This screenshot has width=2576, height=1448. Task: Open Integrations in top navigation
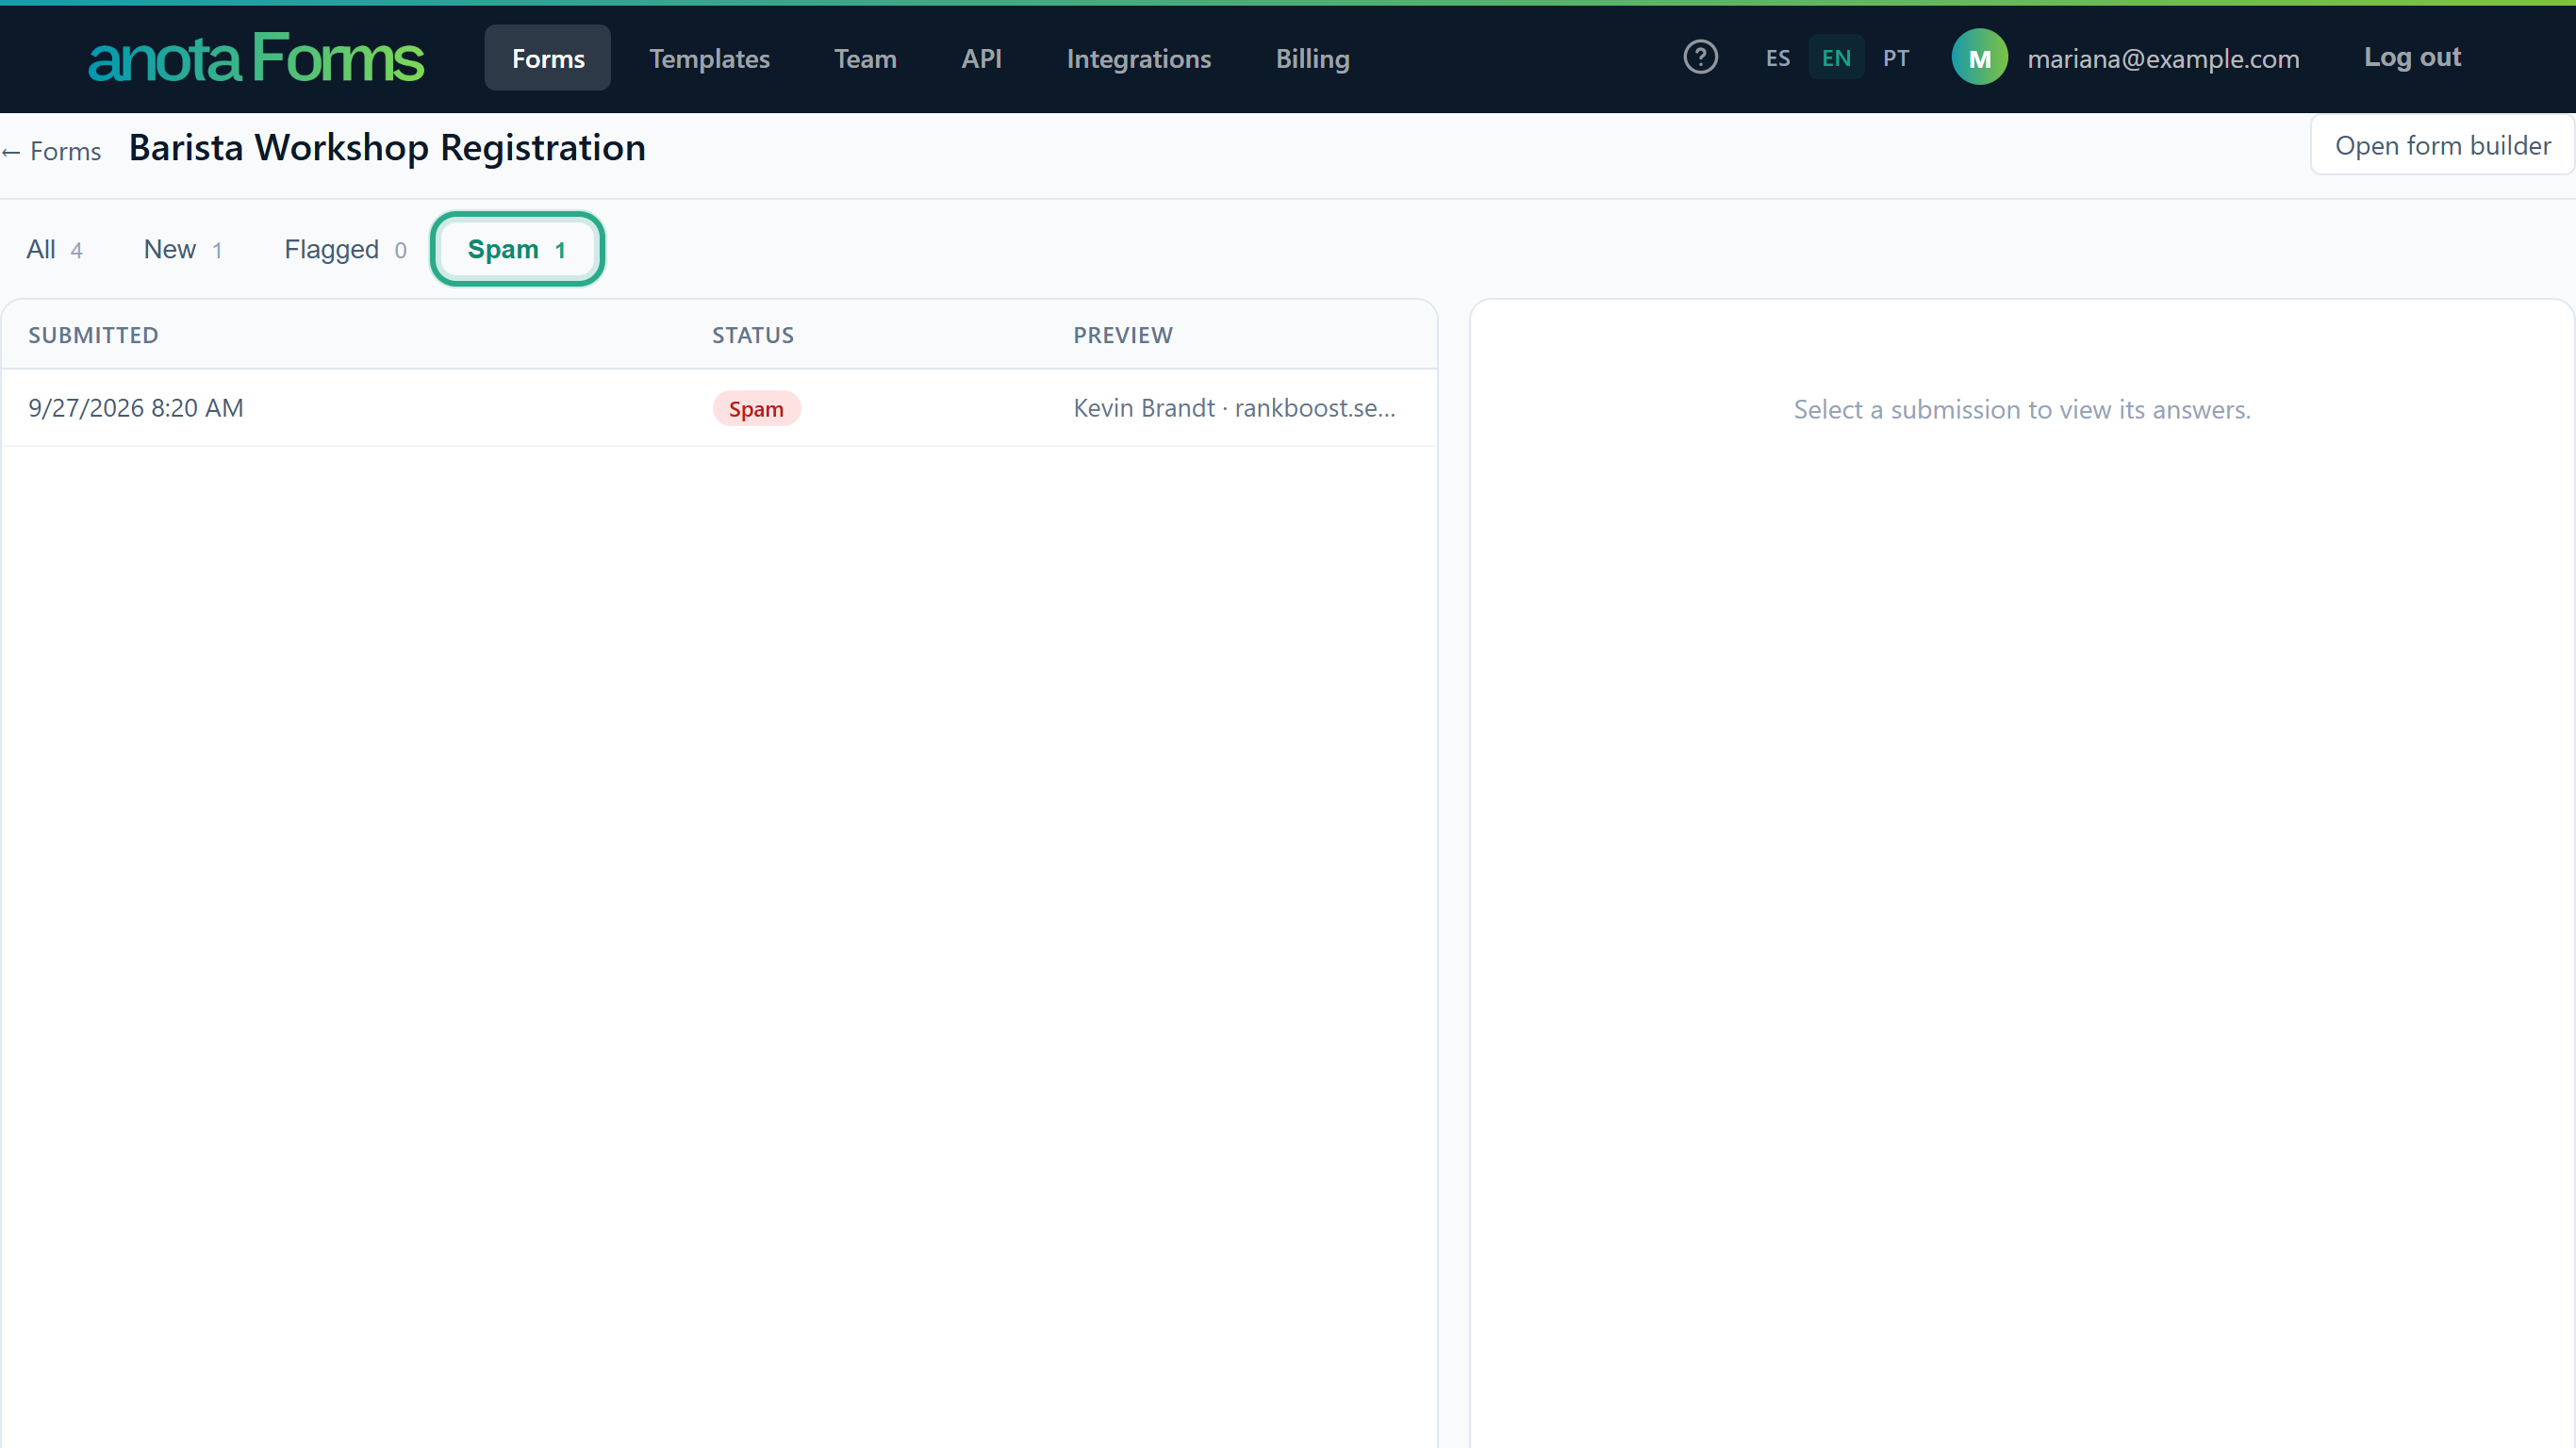click(x=1138, y=58)
